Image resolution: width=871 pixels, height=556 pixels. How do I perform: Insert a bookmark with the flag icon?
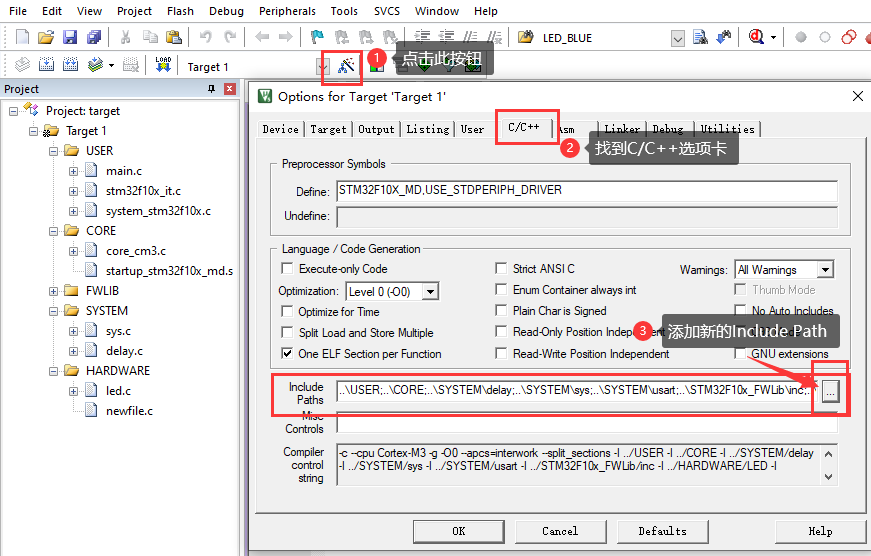tap(317, 37)
